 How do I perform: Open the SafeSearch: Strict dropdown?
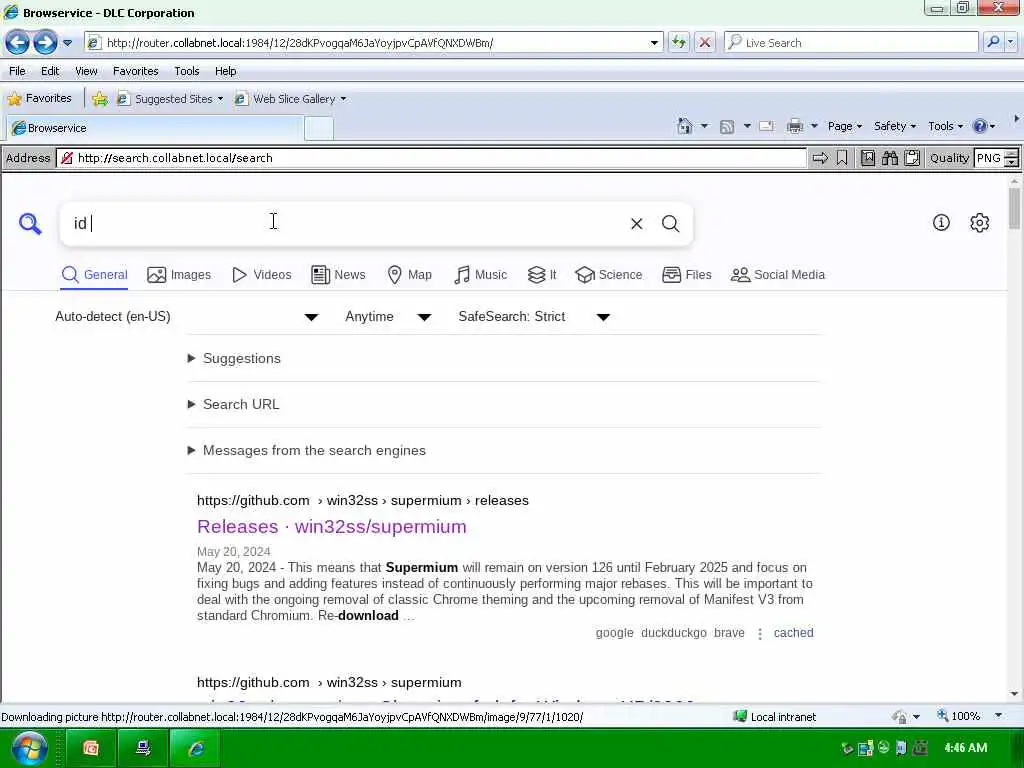(534, 317)
